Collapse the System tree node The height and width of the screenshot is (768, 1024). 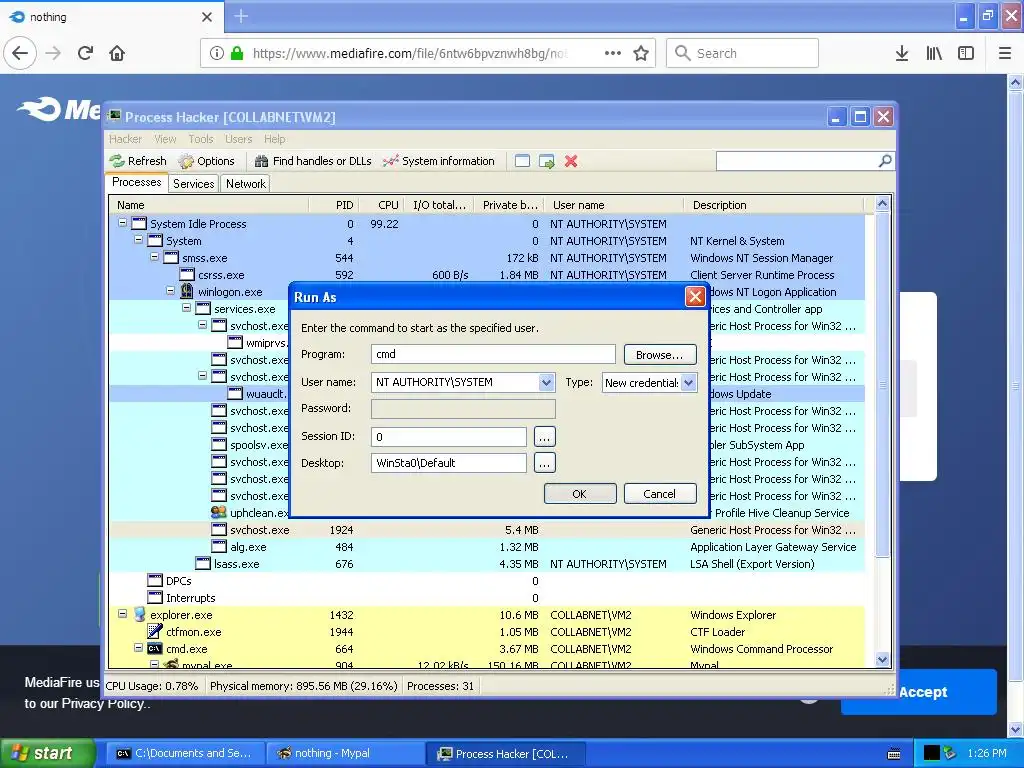coord(138,240)
